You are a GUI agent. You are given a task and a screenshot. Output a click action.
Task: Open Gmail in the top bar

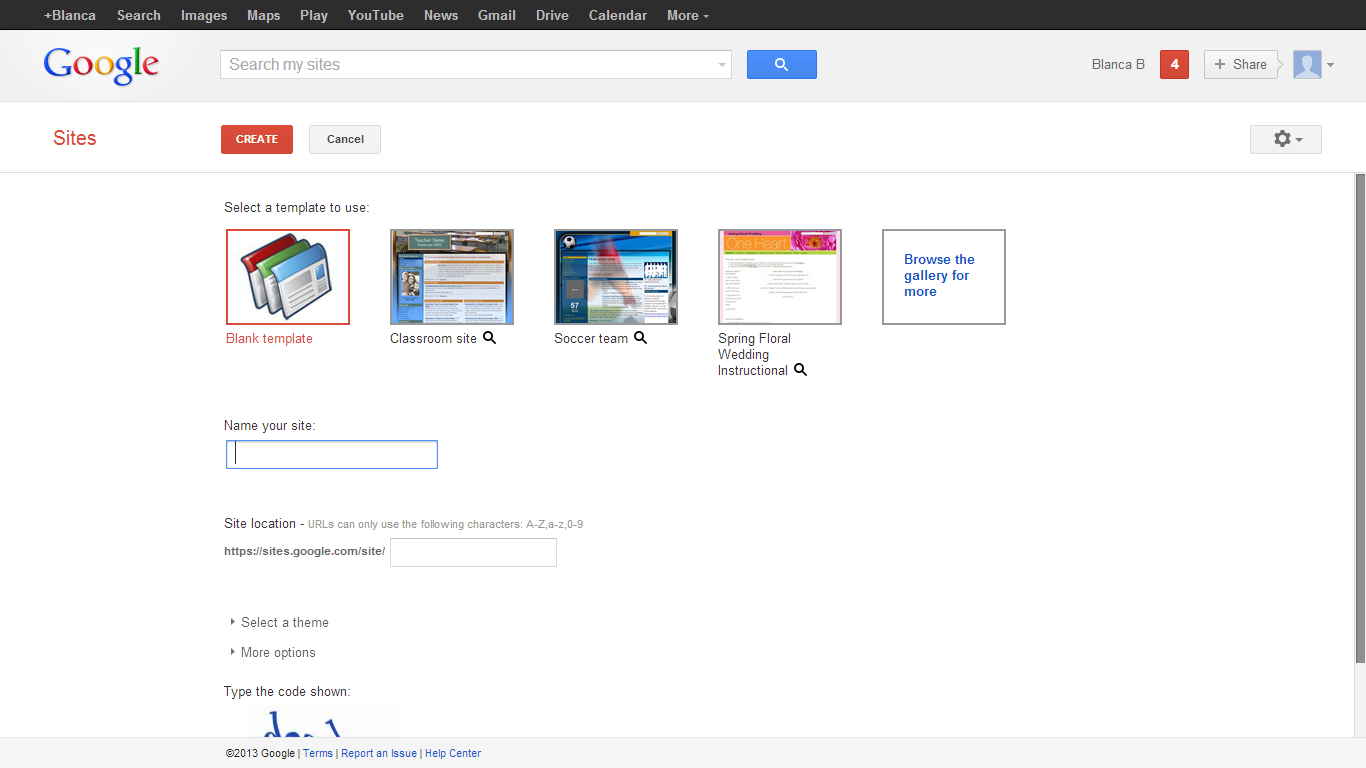[497, 15]
